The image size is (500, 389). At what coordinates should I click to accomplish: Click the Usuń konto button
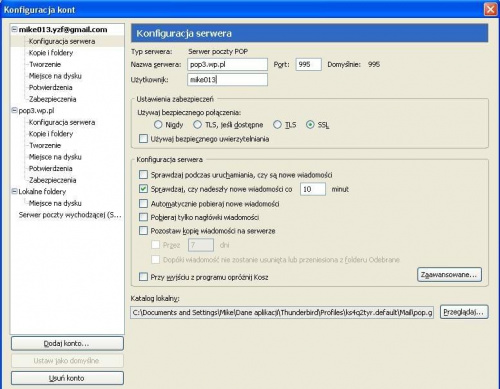click(x=67, y=378)
